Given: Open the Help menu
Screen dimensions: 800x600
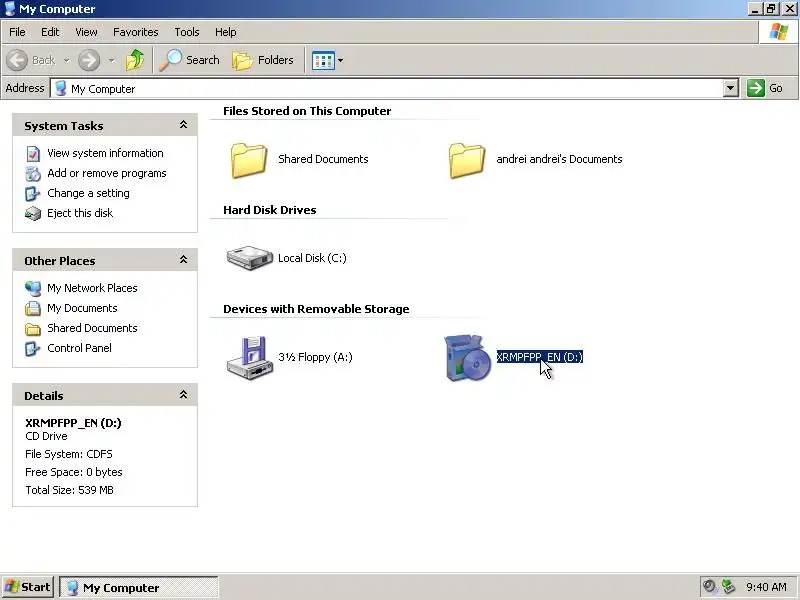Looking at the screenshot, I should tap(226, 32).
